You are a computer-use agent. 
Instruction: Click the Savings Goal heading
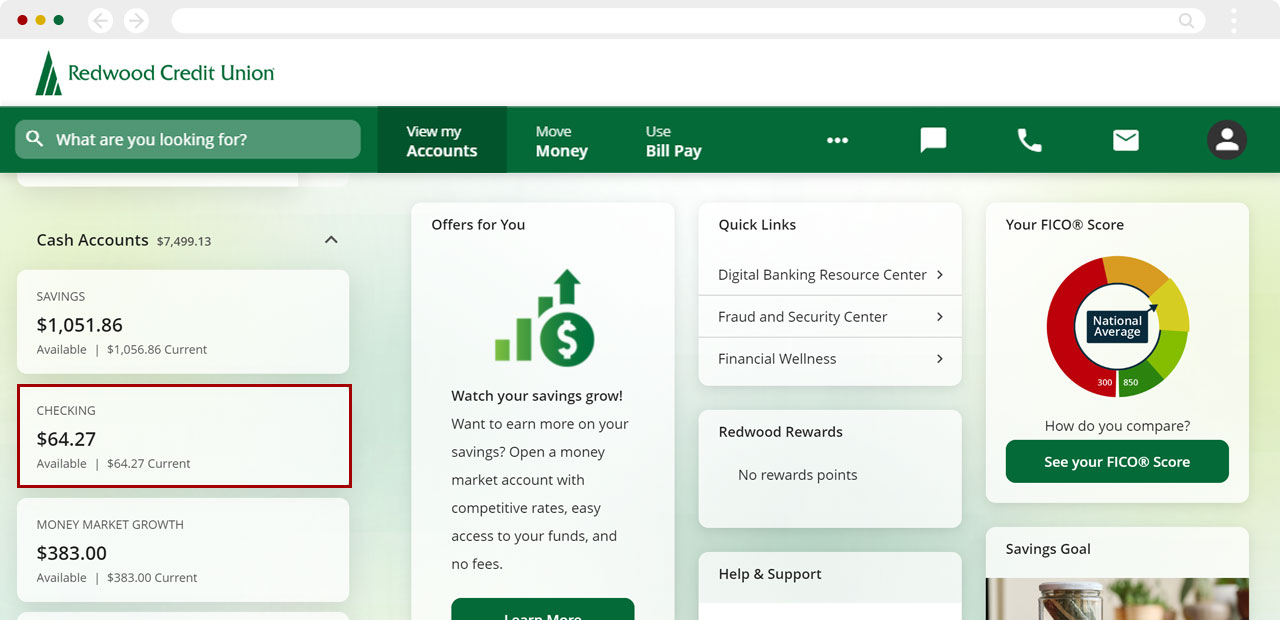pos(1048,549)
